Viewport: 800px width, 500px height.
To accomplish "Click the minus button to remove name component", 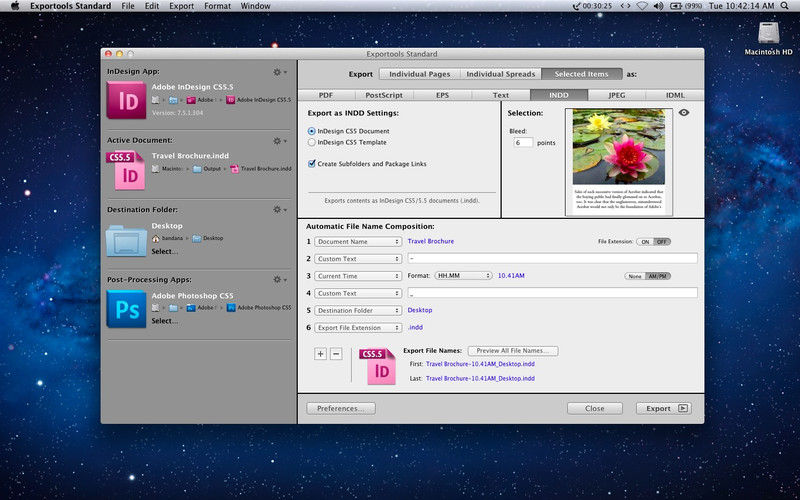I will (x=336, y=354).
